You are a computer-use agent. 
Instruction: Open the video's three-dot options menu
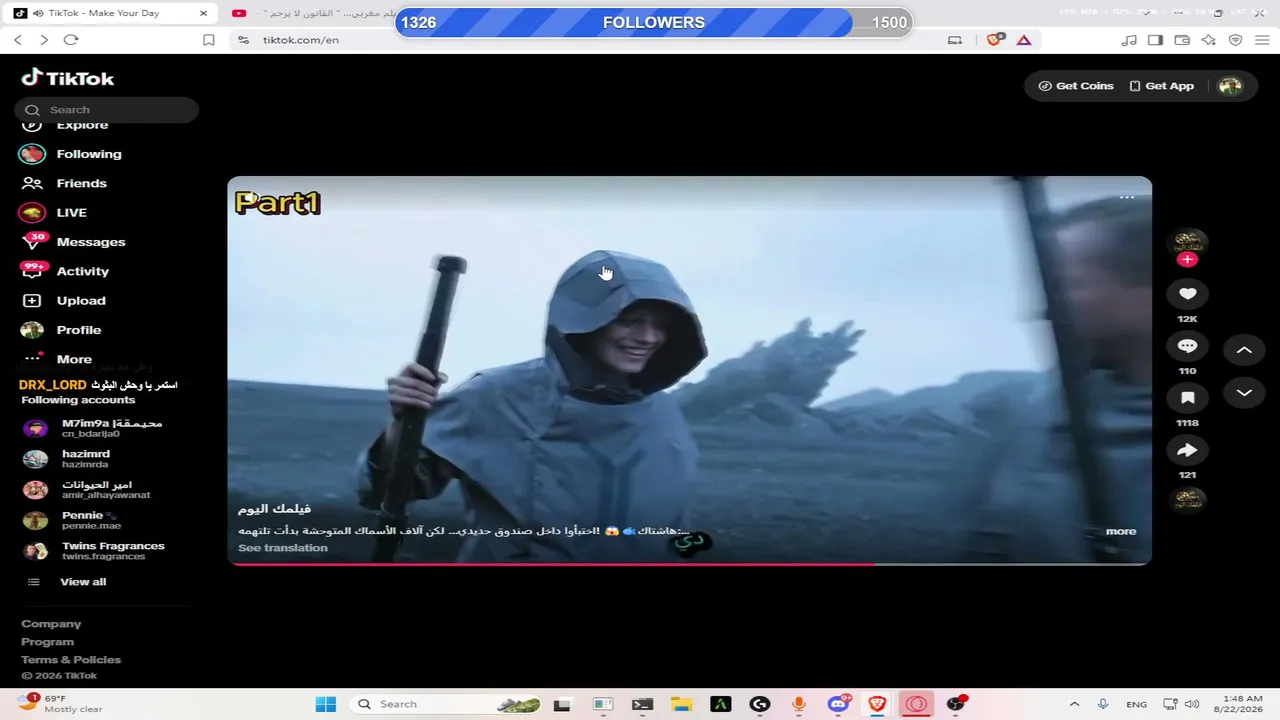click(1127, 197)
